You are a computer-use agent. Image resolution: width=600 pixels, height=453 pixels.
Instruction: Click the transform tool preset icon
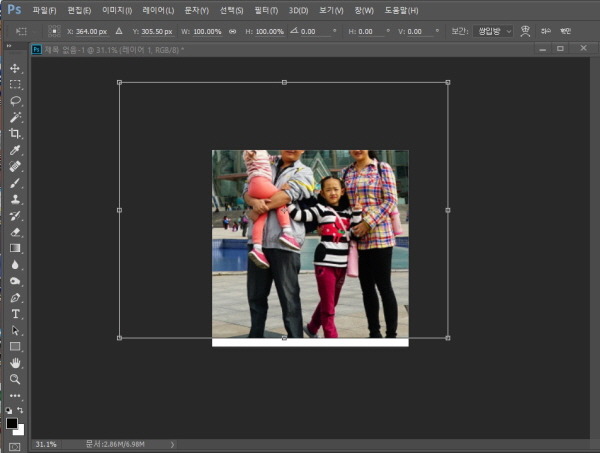pyautogui.click(x=21, y=31)
